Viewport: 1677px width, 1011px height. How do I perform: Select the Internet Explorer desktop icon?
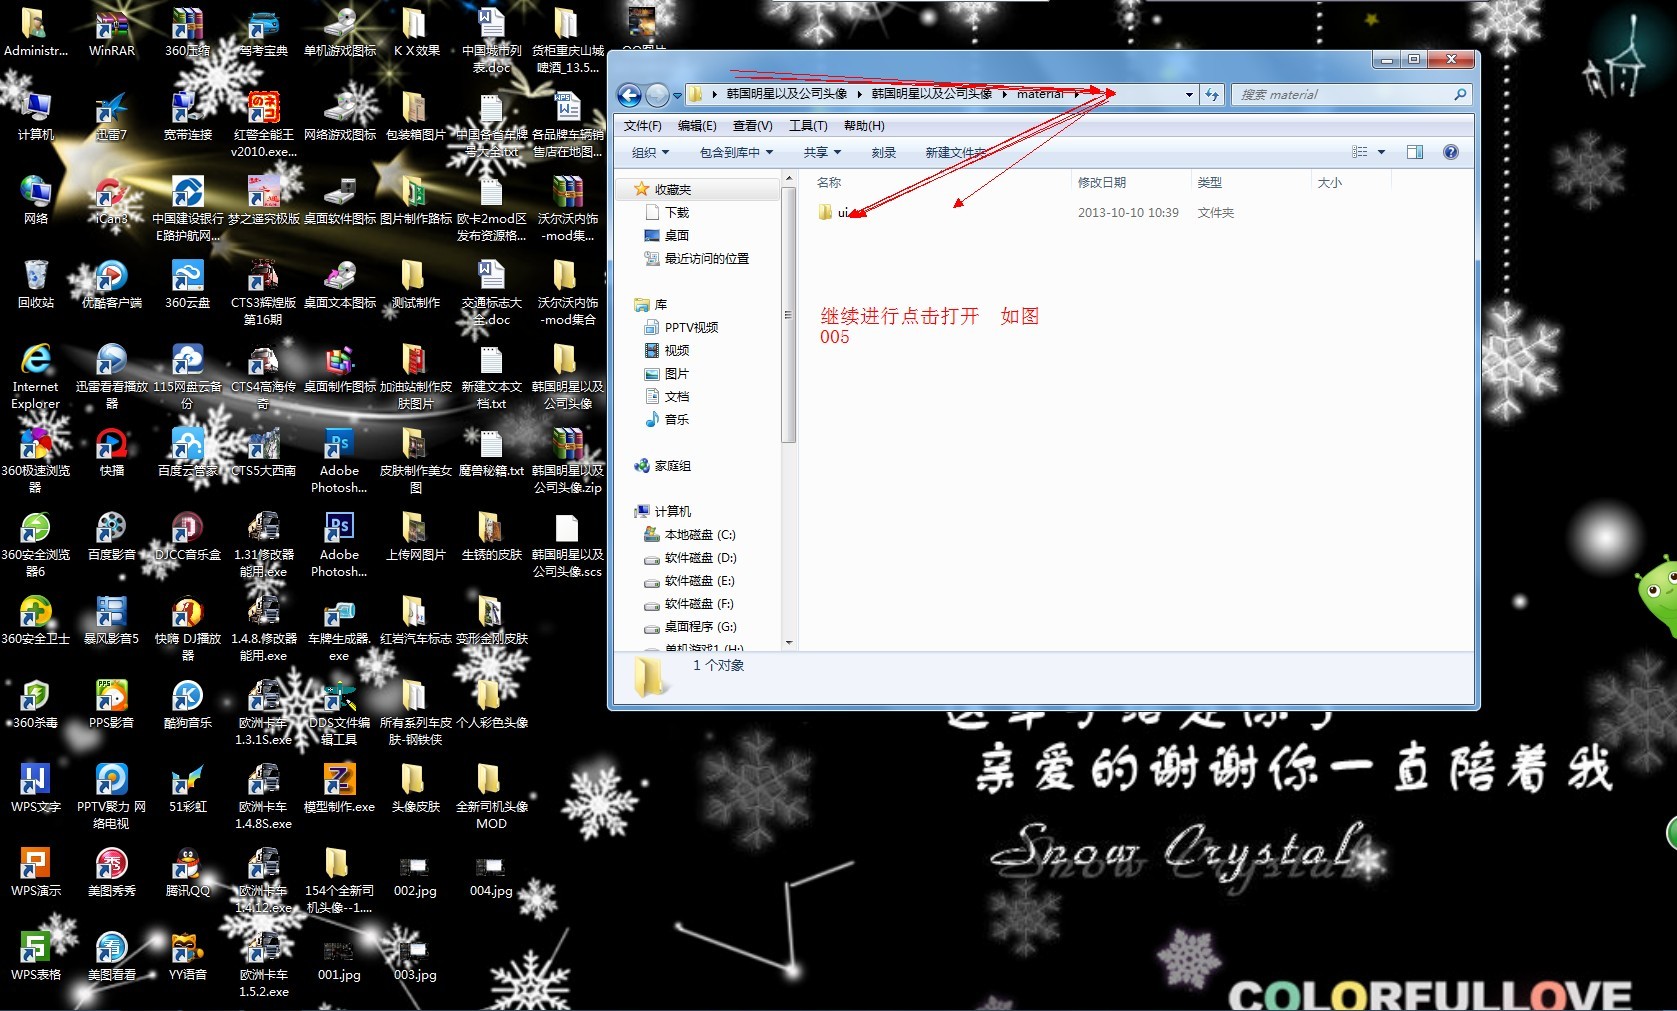click(36, 376)
